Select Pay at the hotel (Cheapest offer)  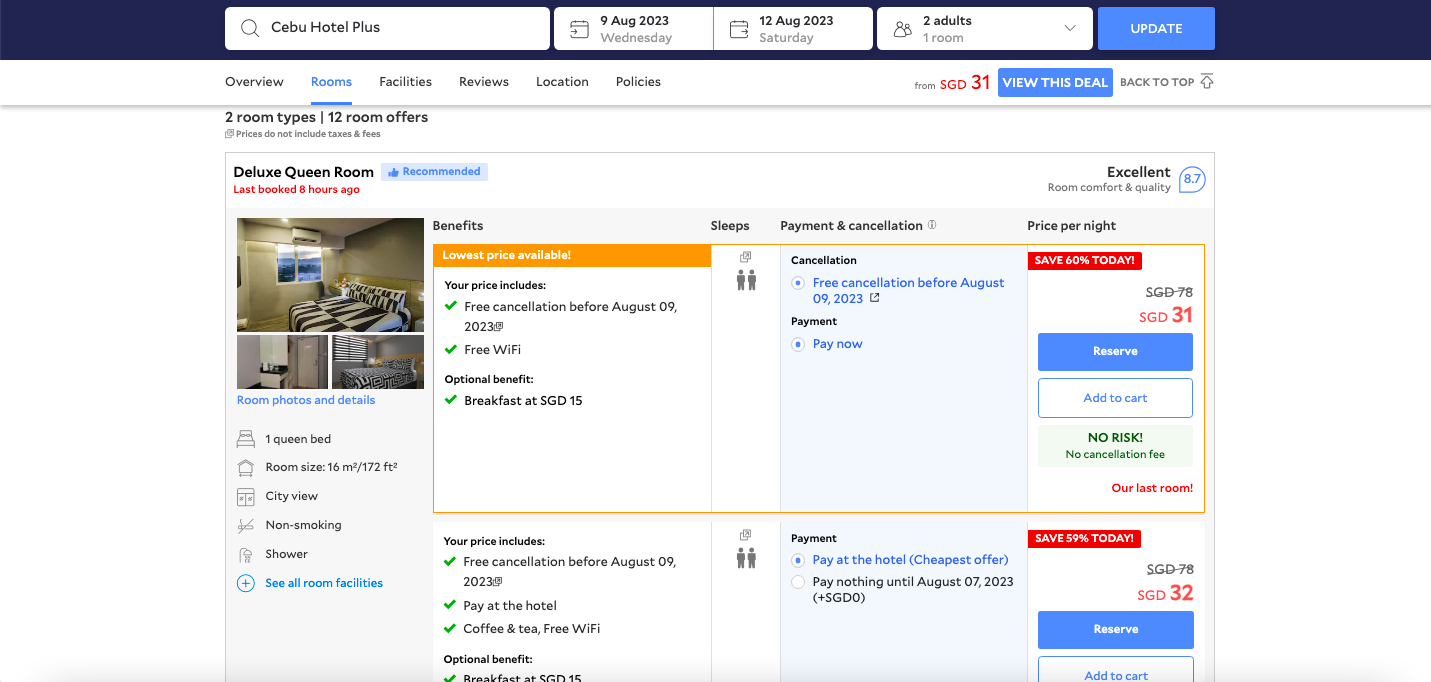(798, 560)
